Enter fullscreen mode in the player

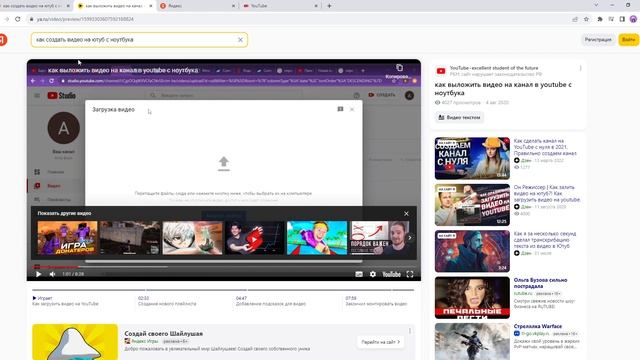[x=410, y=274]
